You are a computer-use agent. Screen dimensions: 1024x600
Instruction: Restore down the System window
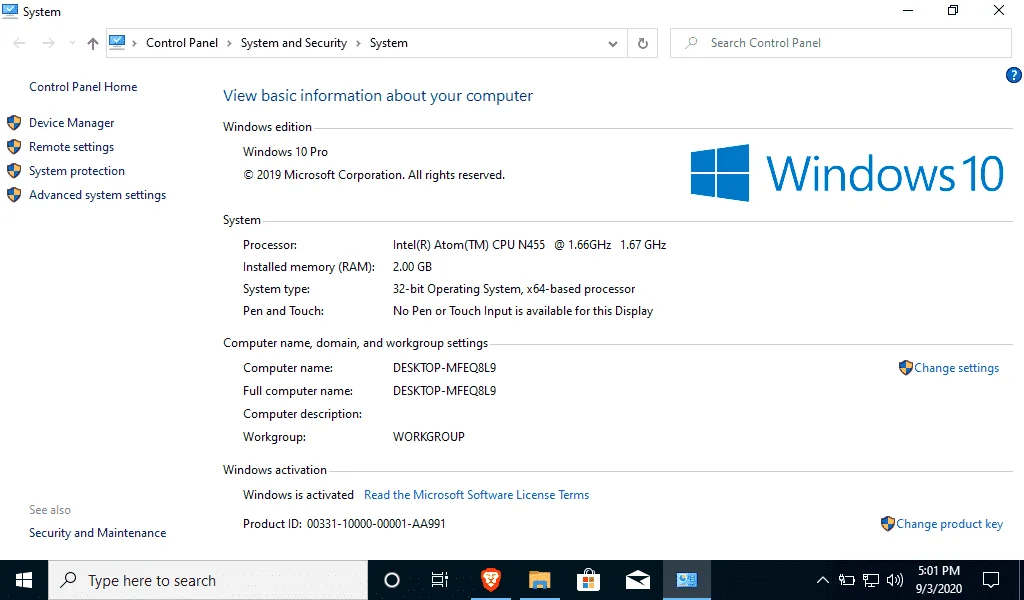pyautogui.click(x=953, y=10)
